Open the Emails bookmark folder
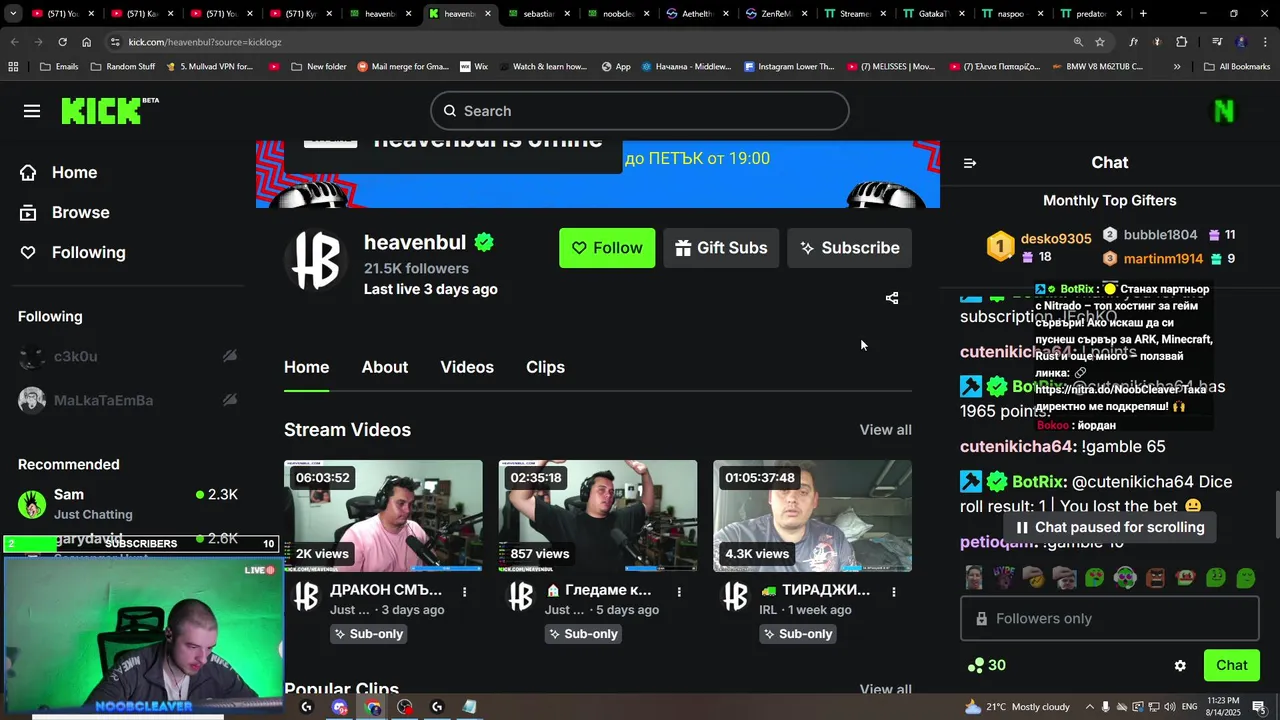 coord(59,67)
